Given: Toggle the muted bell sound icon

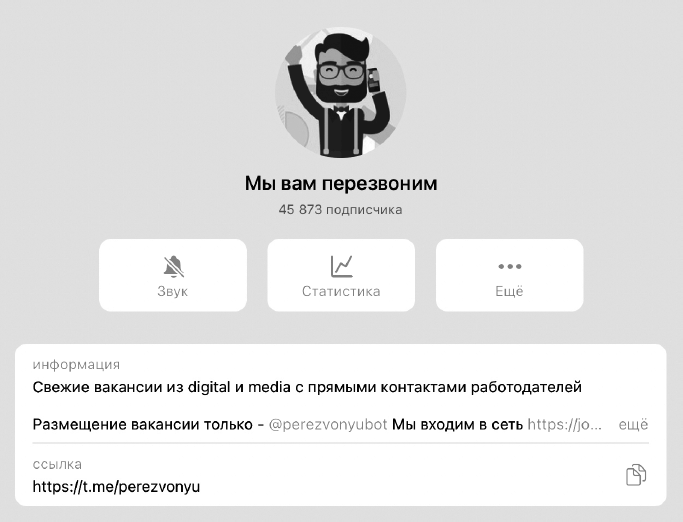Looking at the screenshot, I should click(173, 267).
